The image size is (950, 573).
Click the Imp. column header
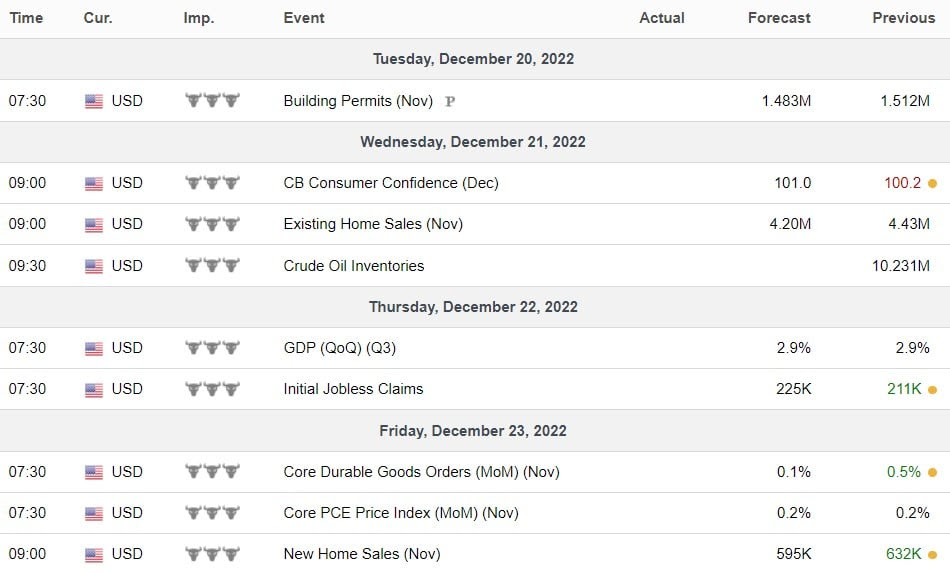(199, 18)
